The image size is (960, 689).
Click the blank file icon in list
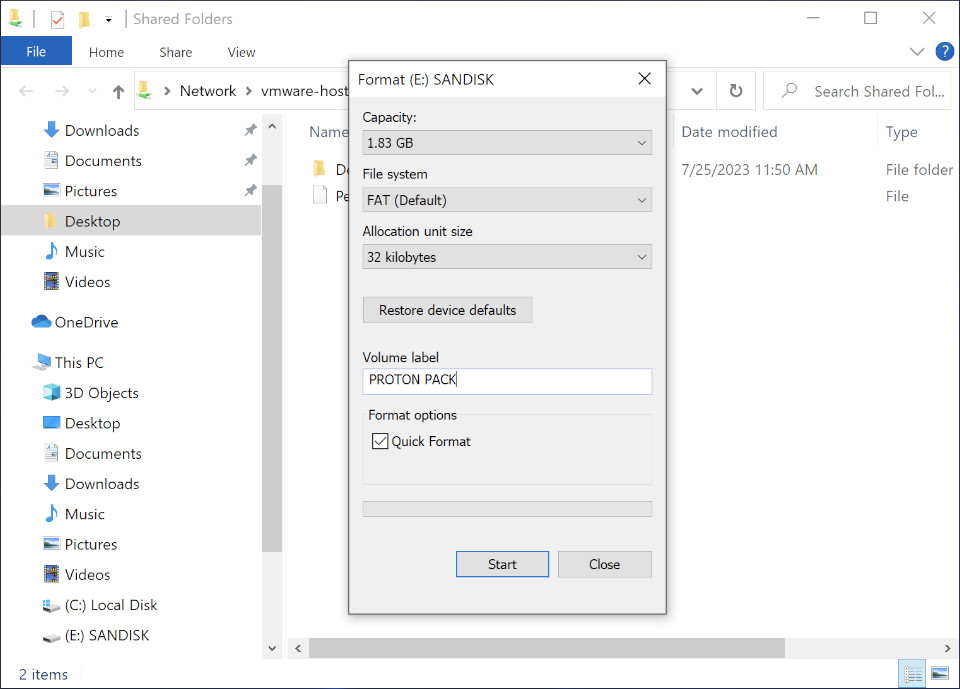(320, 195)
